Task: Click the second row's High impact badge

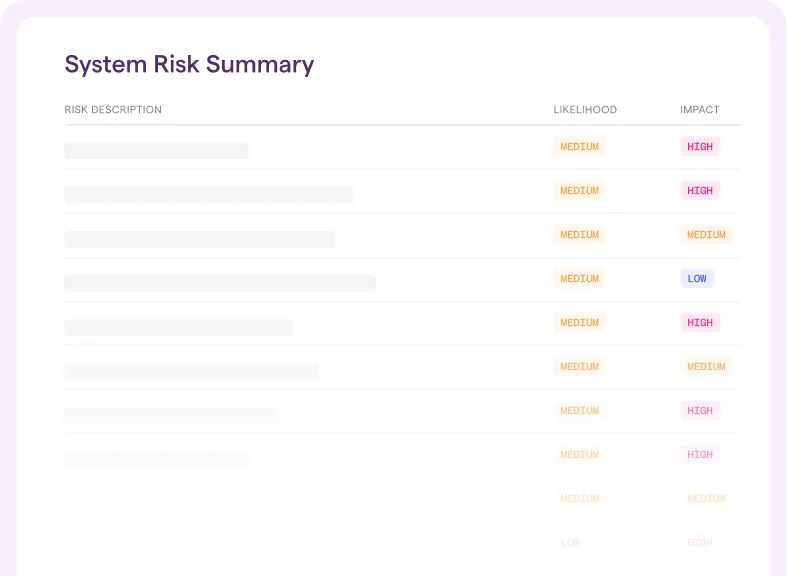Action: [700, 191]
